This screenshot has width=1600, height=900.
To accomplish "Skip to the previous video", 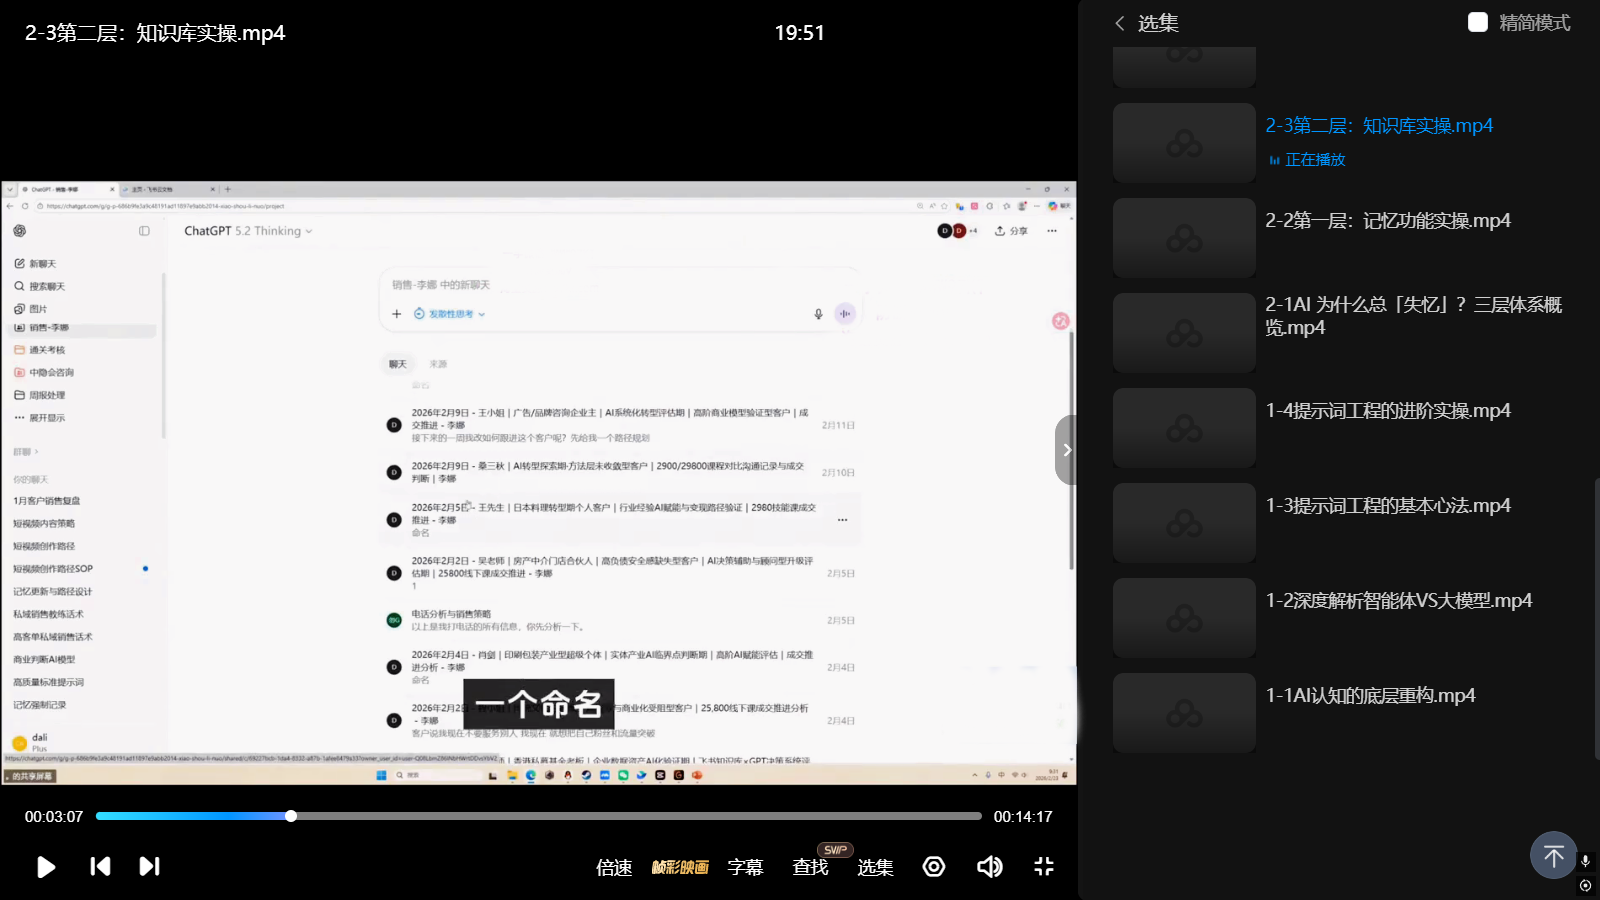I will tap(100, 866).
